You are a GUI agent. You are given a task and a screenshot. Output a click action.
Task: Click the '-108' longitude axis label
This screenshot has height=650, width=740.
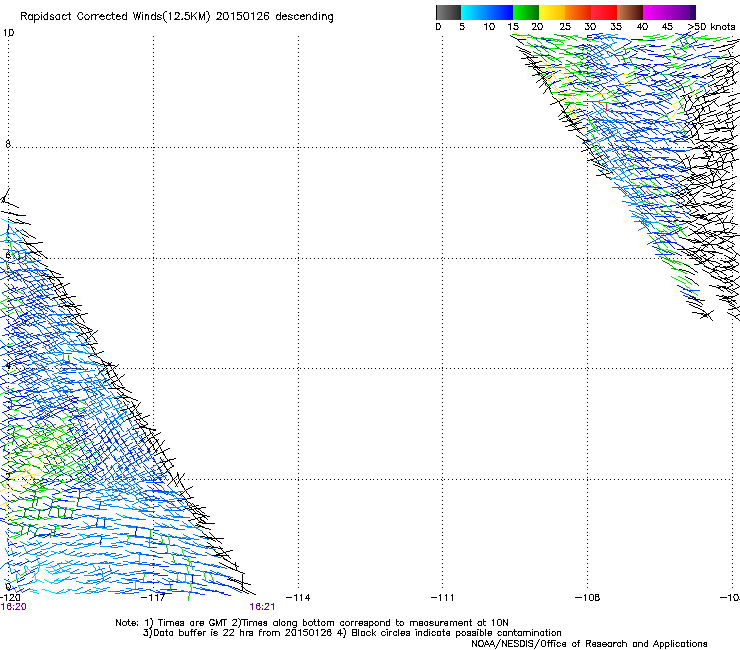tap(587, 598)
